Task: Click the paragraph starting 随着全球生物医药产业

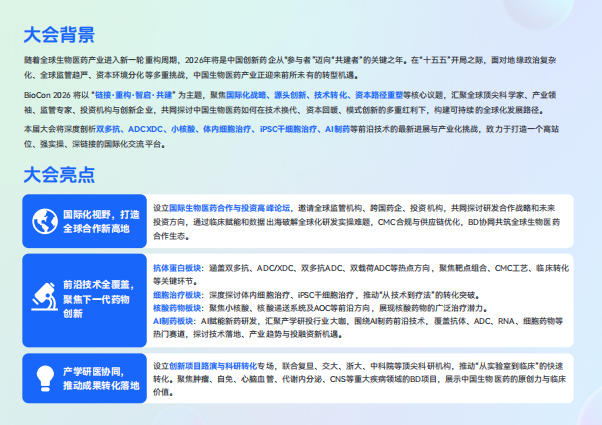Action: pyautogui.click(x=290, y=68)
